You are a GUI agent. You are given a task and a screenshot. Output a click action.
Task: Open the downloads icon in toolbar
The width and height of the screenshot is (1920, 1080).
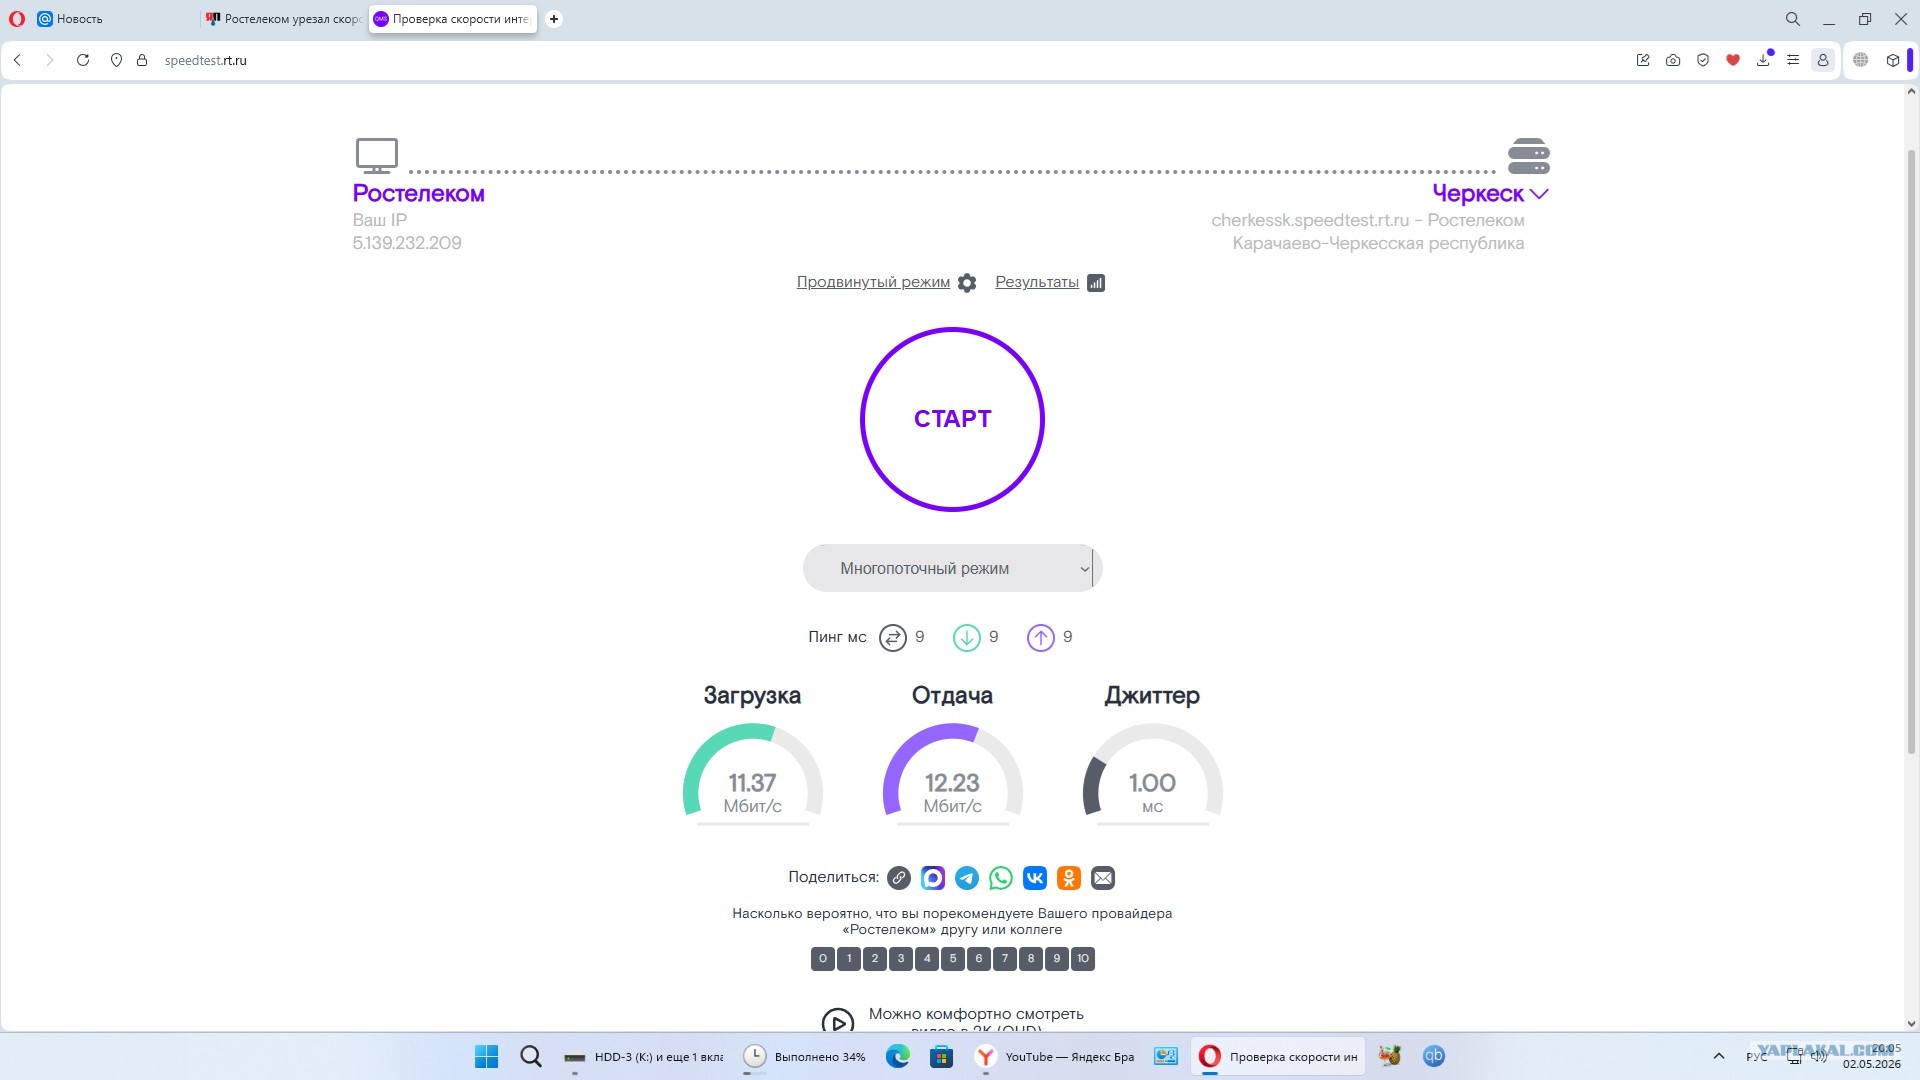point(1763,60)
